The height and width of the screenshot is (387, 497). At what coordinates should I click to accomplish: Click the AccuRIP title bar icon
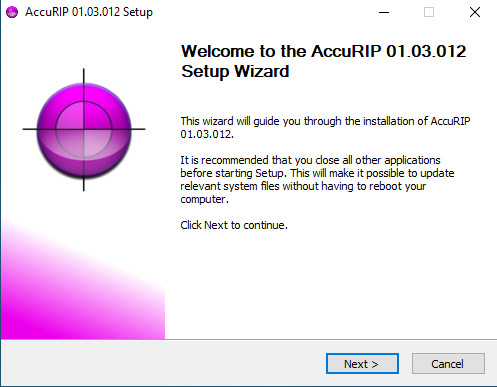click(12, 12)
